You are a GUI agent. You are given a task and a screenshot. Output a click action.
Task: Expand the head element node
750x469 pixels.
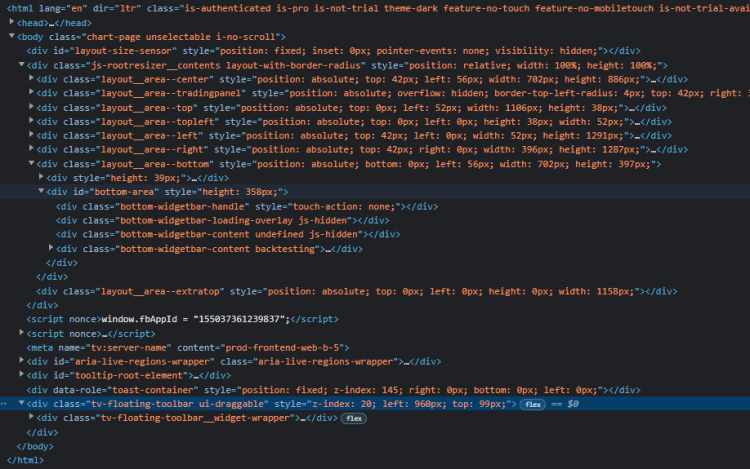(11, 22)
